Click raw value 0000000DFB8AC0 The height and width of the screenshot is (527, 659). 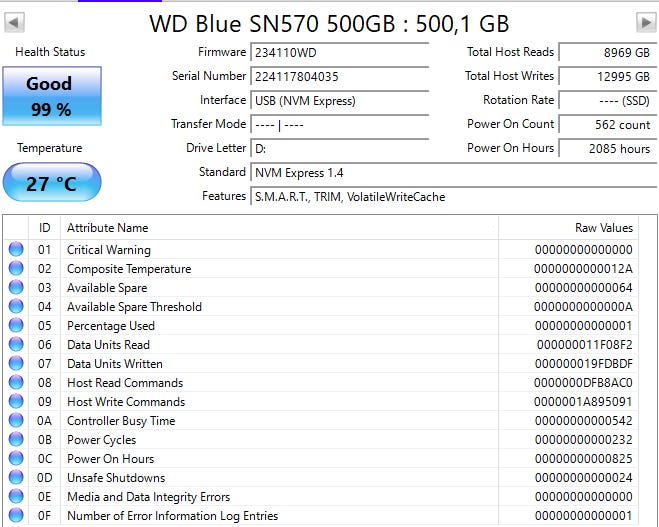pyautogui.click(x=583, y=383)
